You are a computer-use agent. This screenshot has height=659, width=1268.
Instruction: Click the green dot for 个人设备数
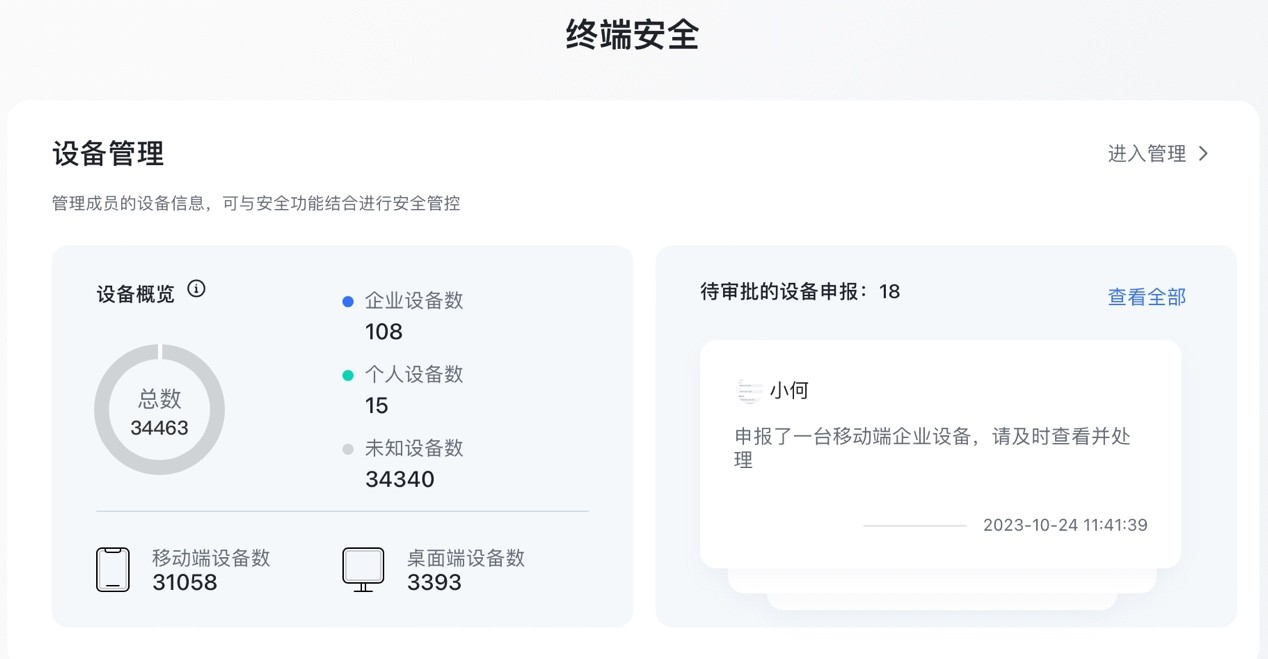tap(348, 375)
